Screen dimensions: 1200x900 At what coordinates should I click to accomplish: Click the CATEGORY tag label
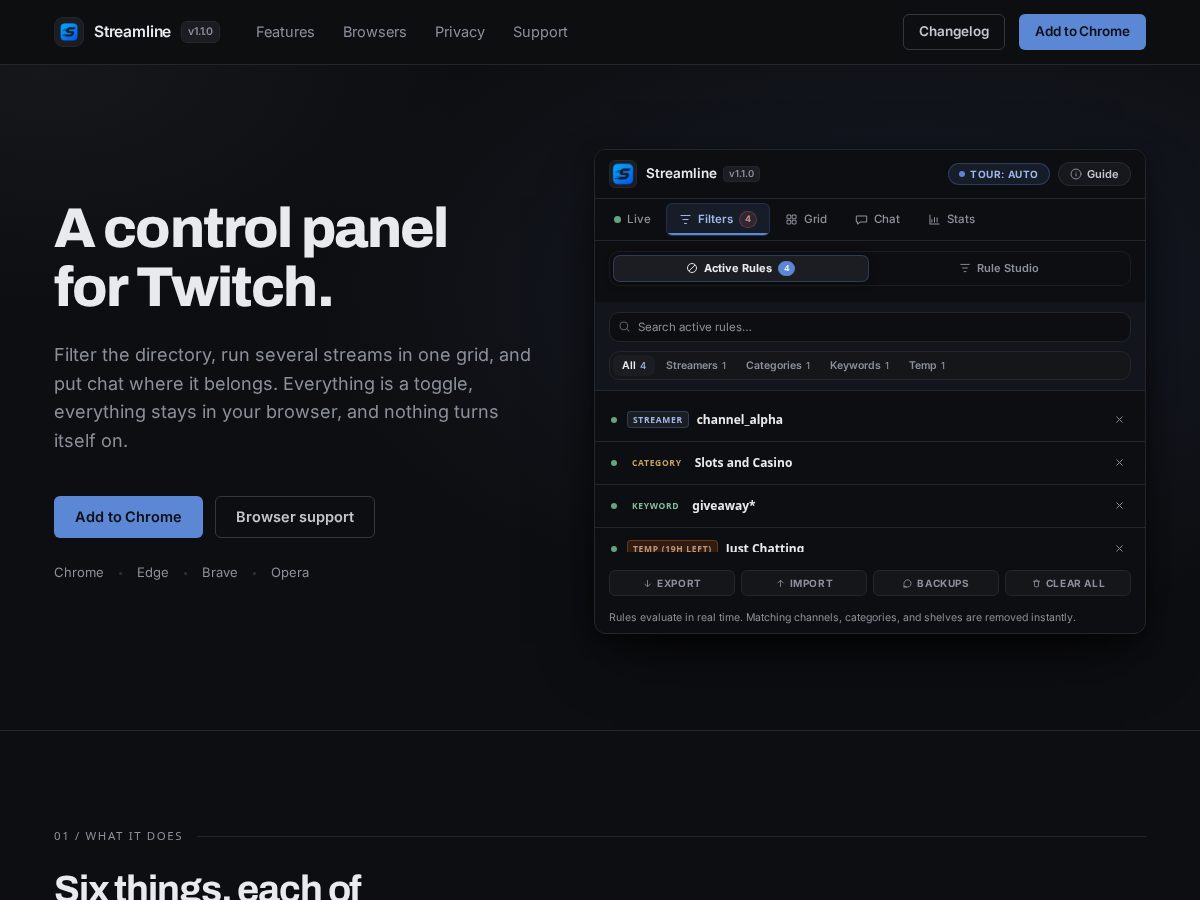[x=657, y=463]
